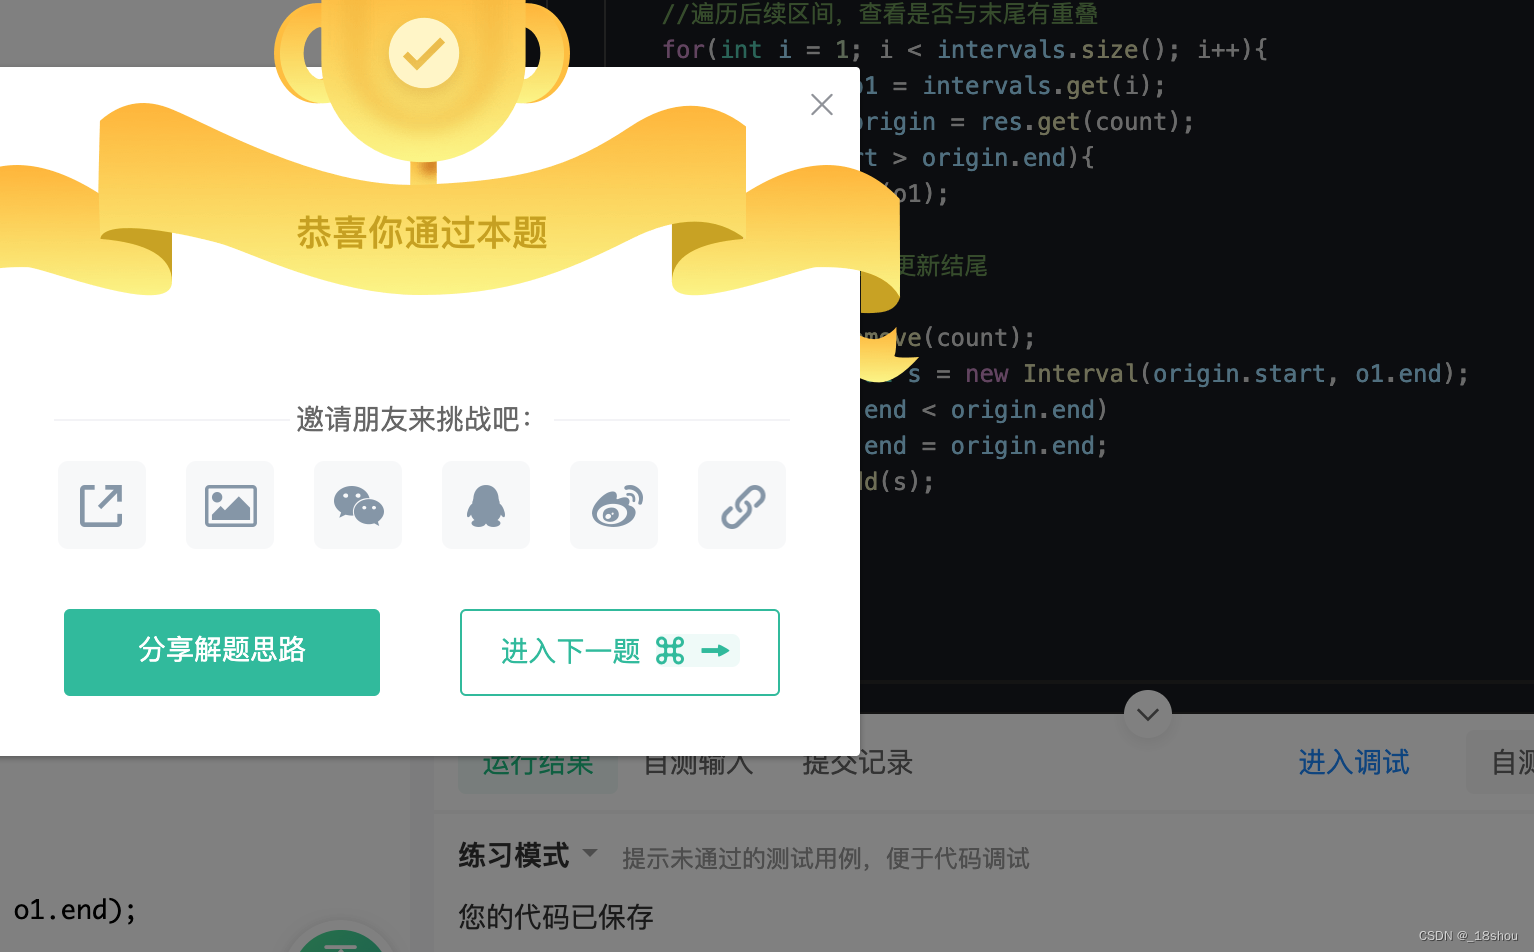The width and height of the screenshot is (1534, 952).
Task: Open the 提交记录 tab
Action: tap(858, 763)
